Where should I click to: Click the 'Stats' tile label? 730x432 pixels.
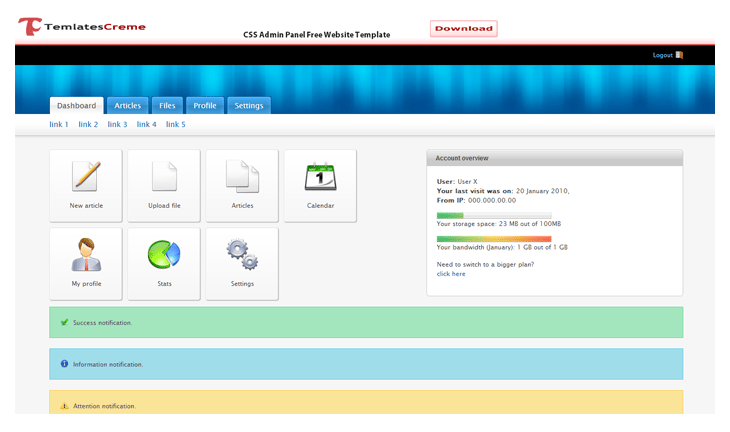164,284
